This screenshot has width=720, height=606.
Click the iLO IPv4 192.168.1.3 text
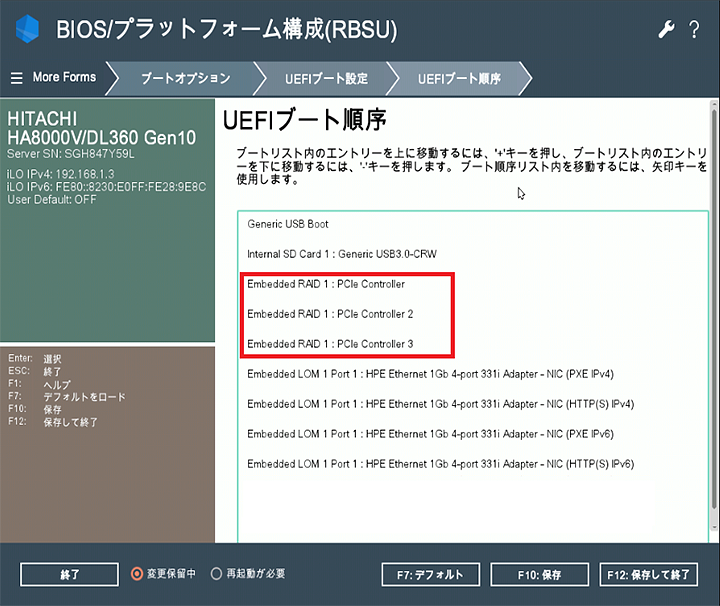point(60,174)
